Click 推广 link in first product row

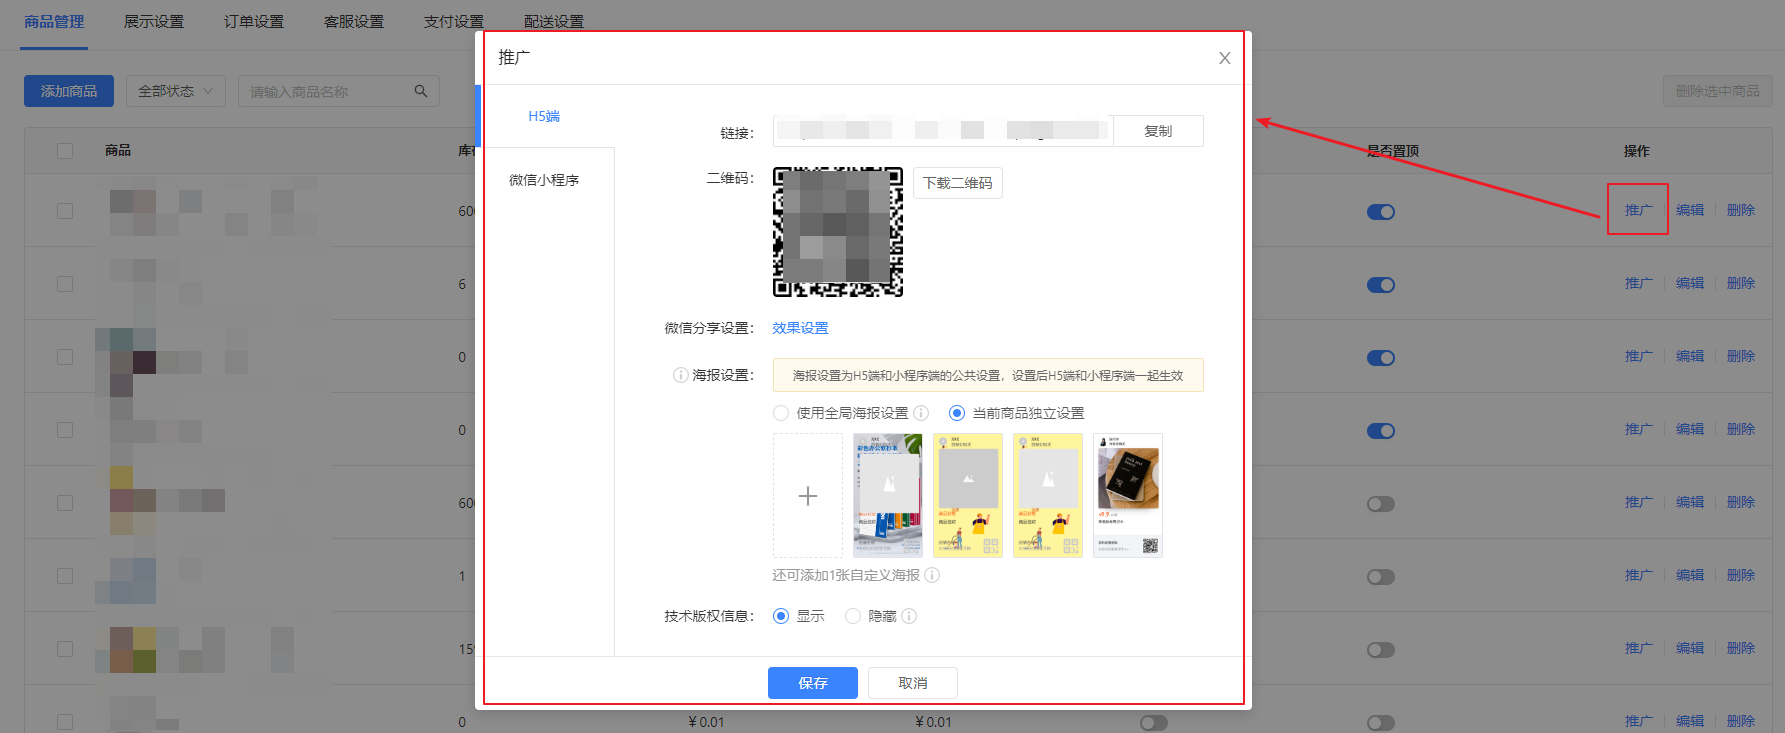coord(1638,210)
